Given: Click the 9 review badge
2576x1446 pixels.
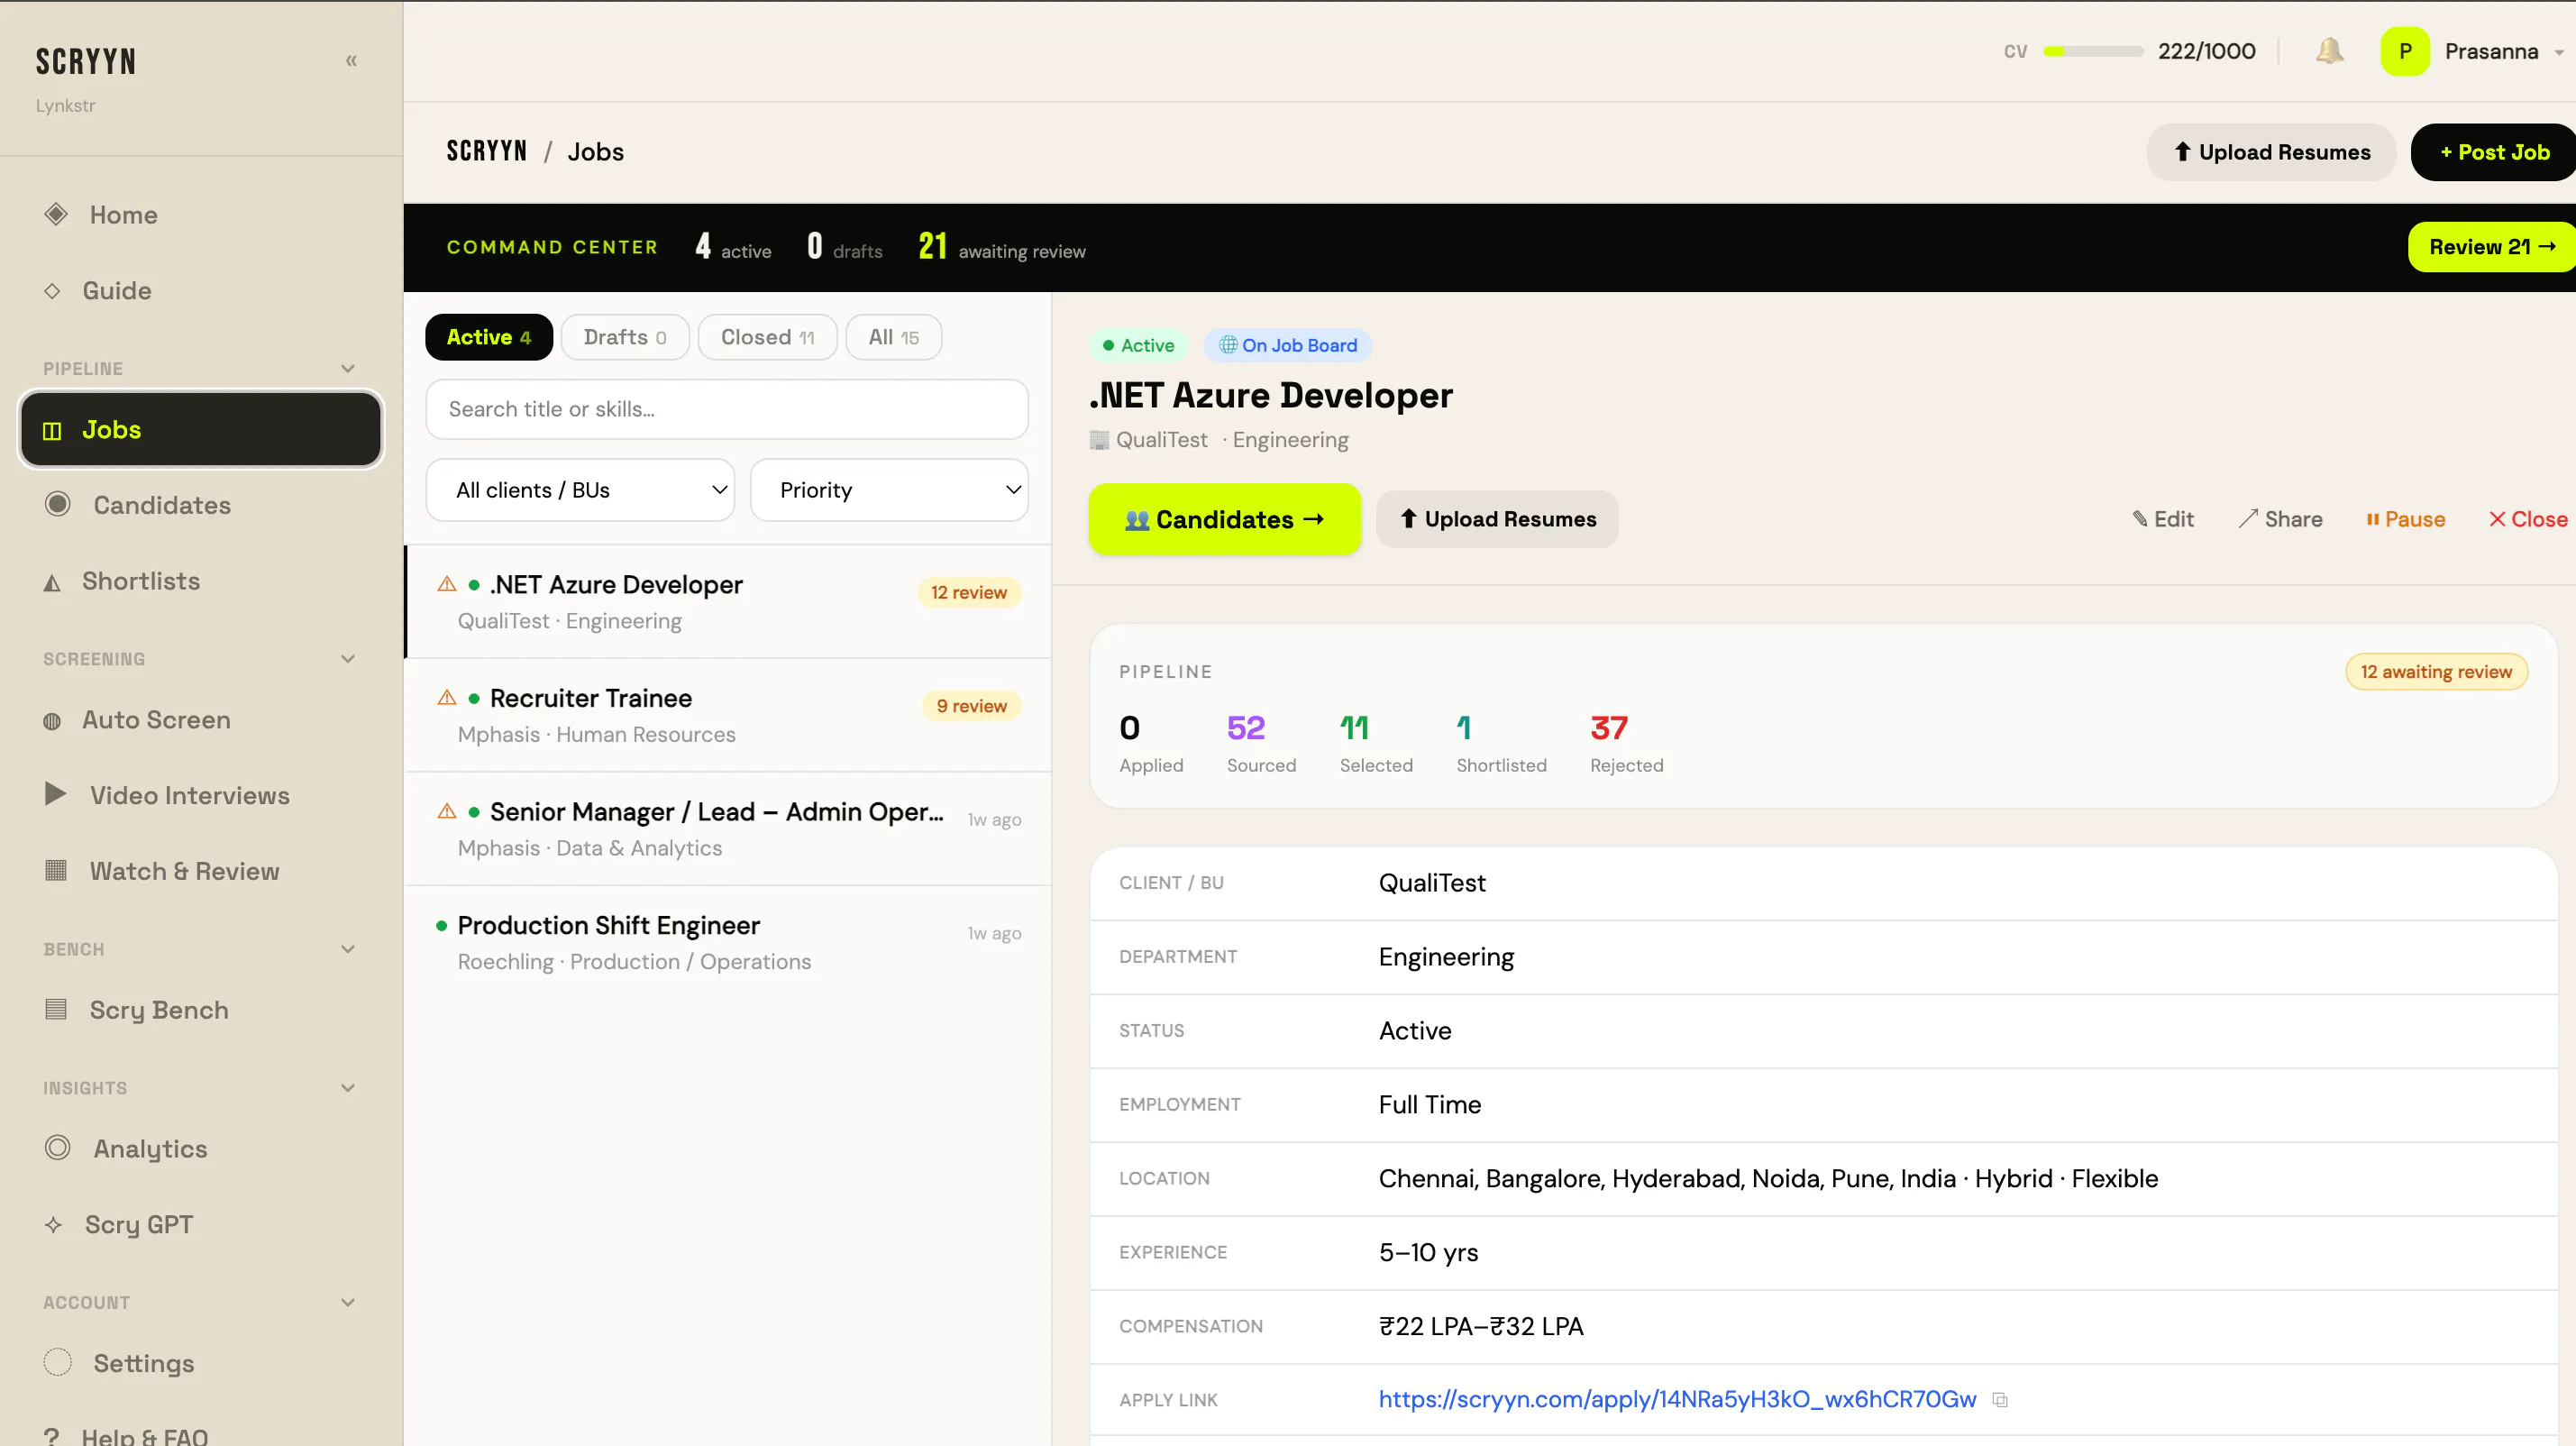Looking at the screenshot, I should click(x=971, y=706).
